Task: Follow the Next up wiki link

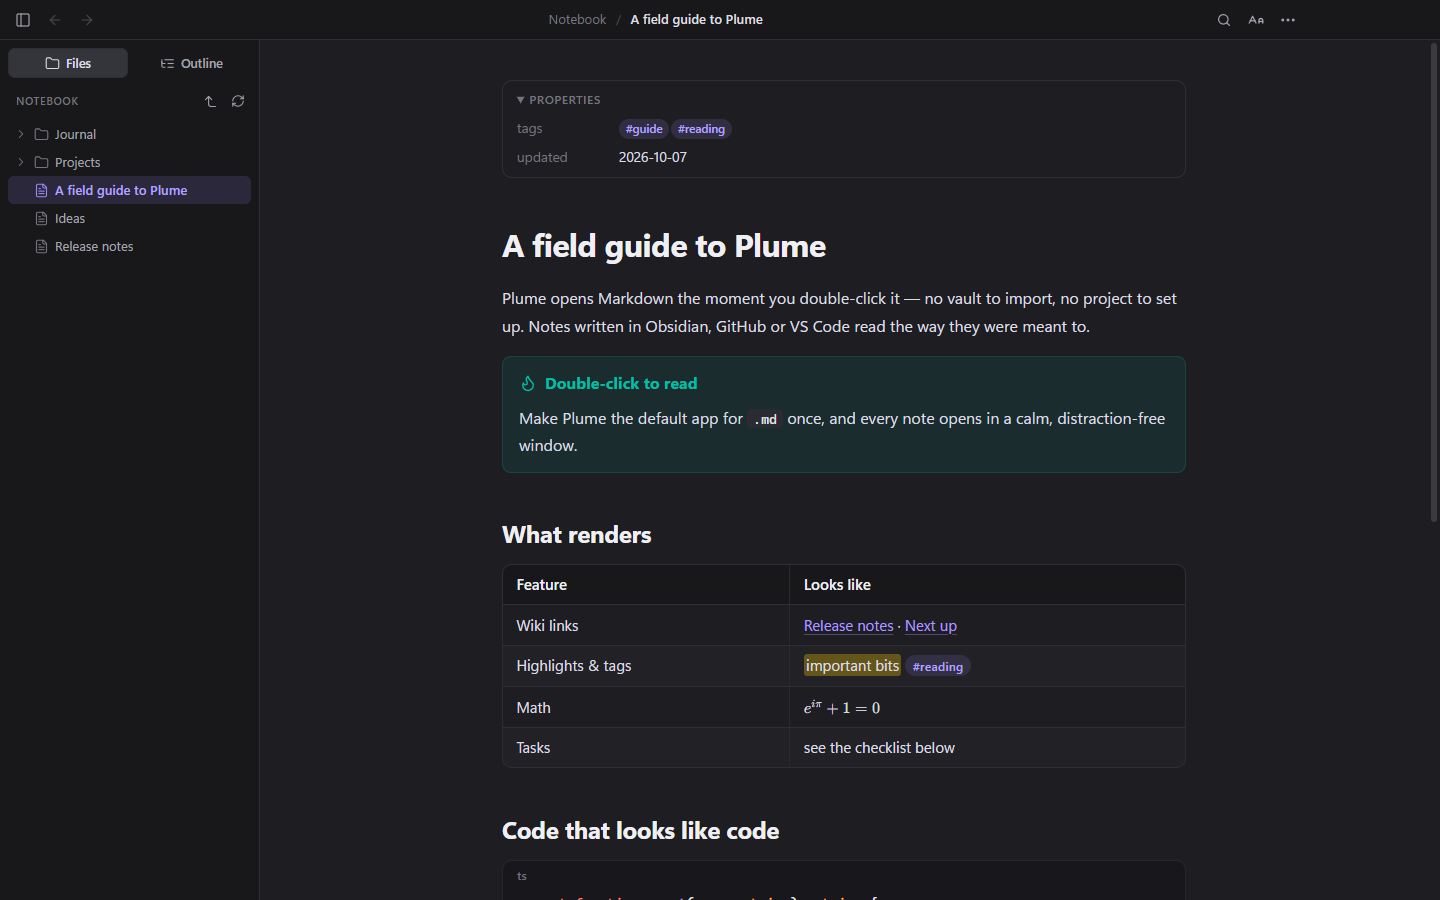Action: click(931, 626)
